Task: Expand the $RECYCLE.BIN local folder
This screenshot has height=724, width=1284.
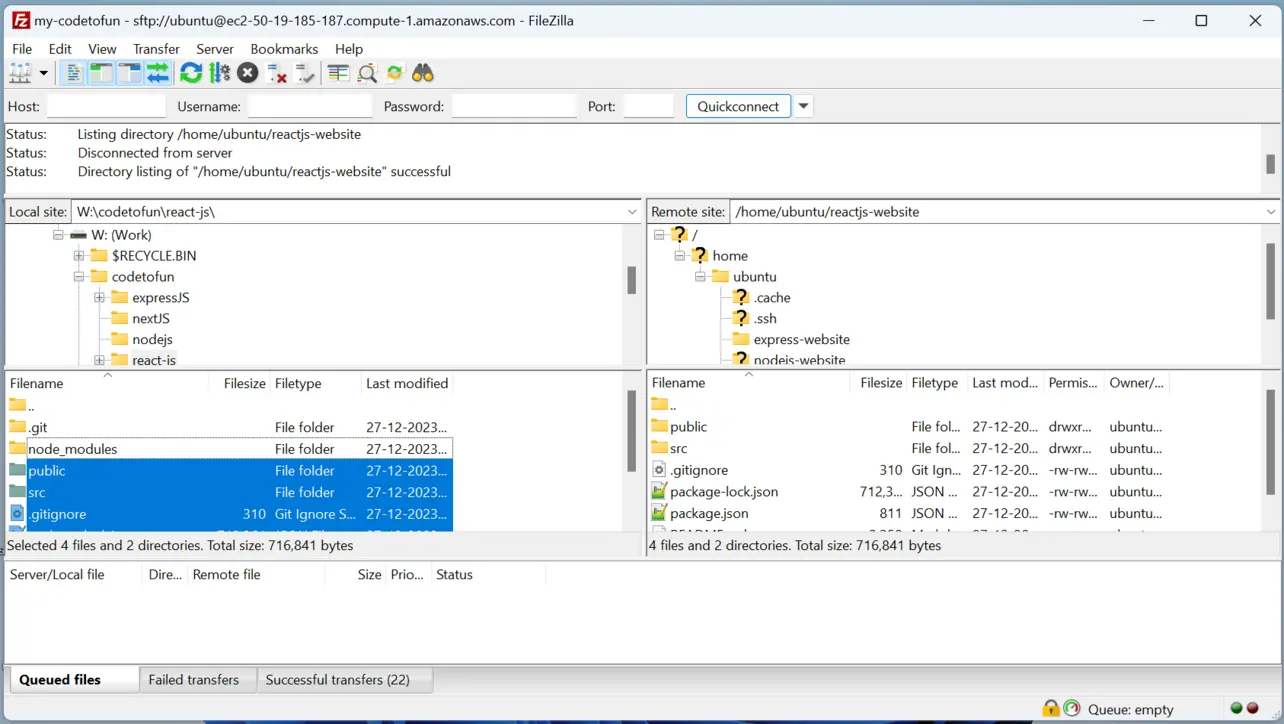Action: click(x=79, y=256)
